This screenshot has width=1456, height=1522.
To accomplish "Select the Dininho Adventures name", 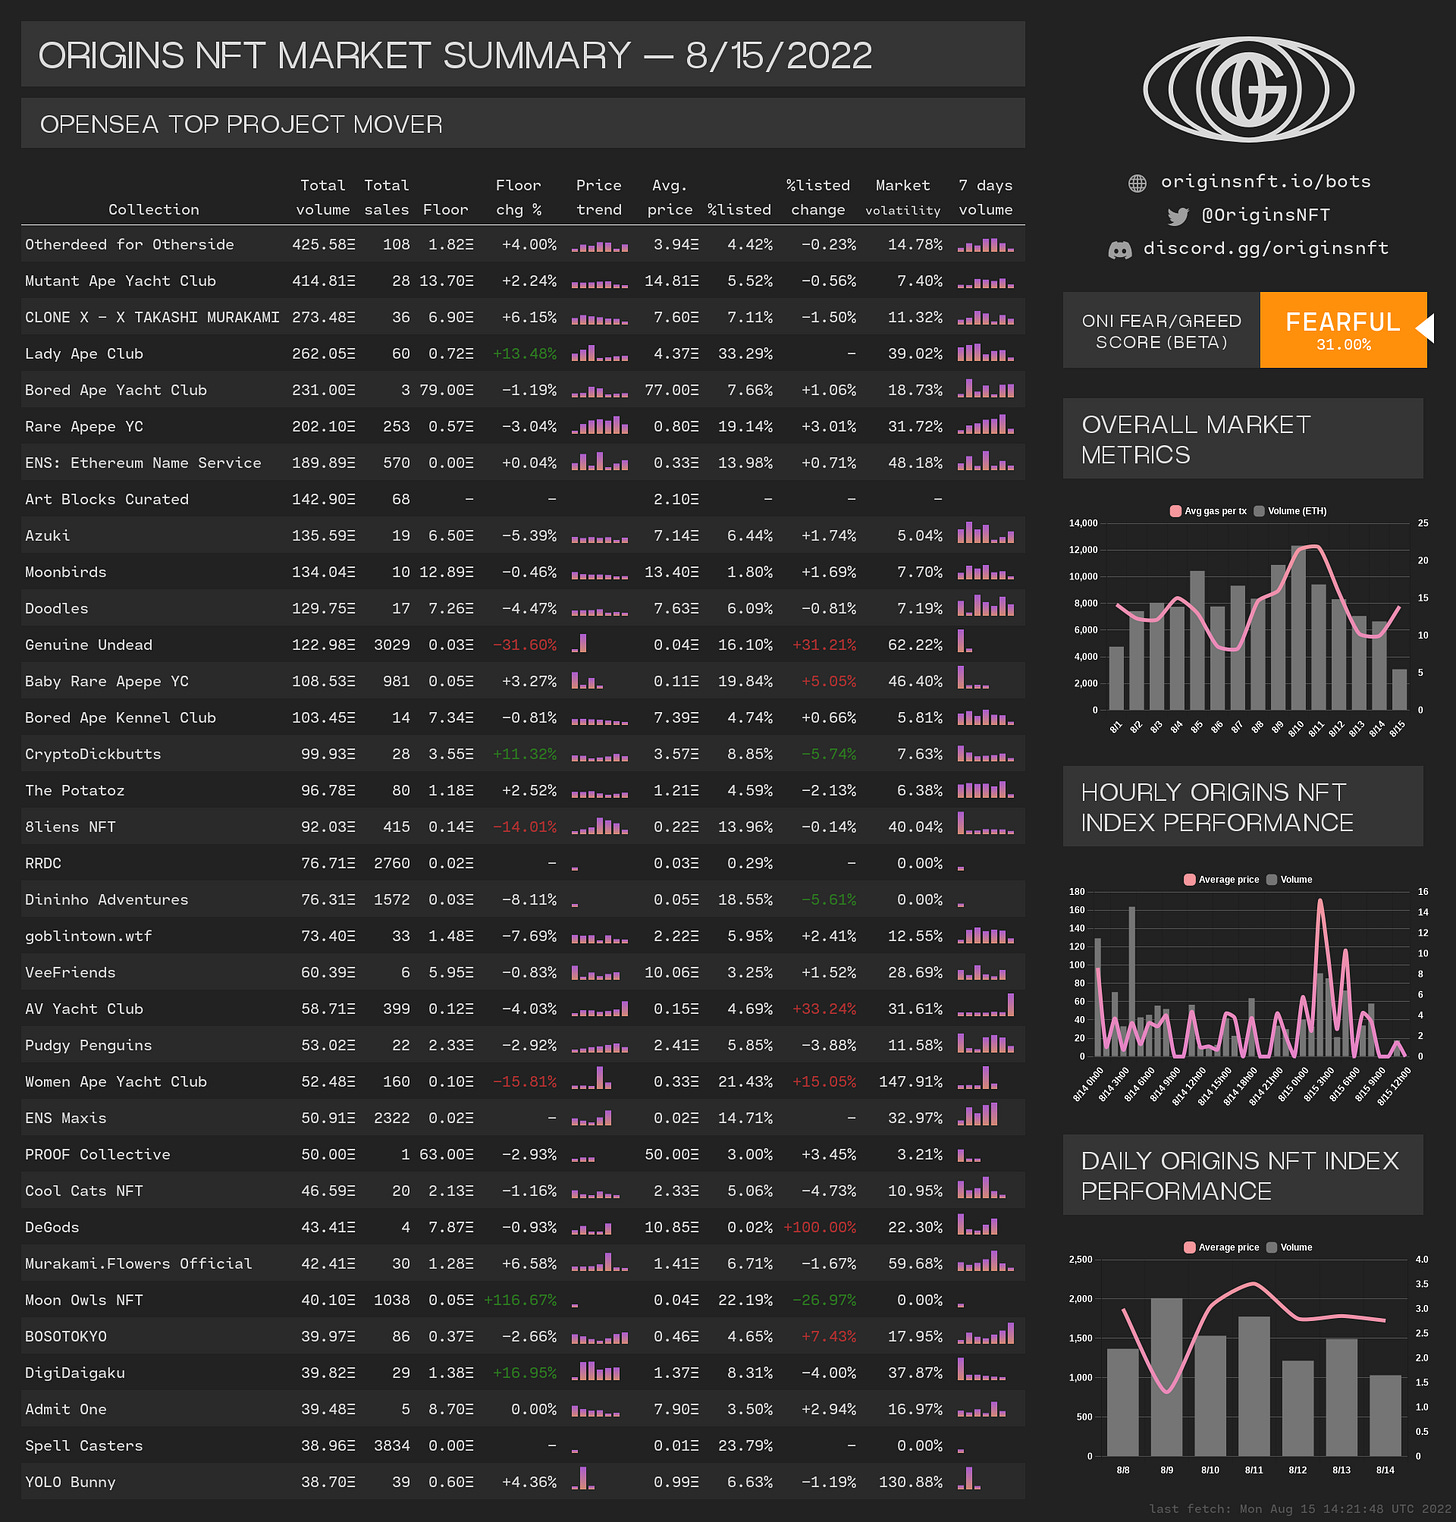I will [107, 900].
